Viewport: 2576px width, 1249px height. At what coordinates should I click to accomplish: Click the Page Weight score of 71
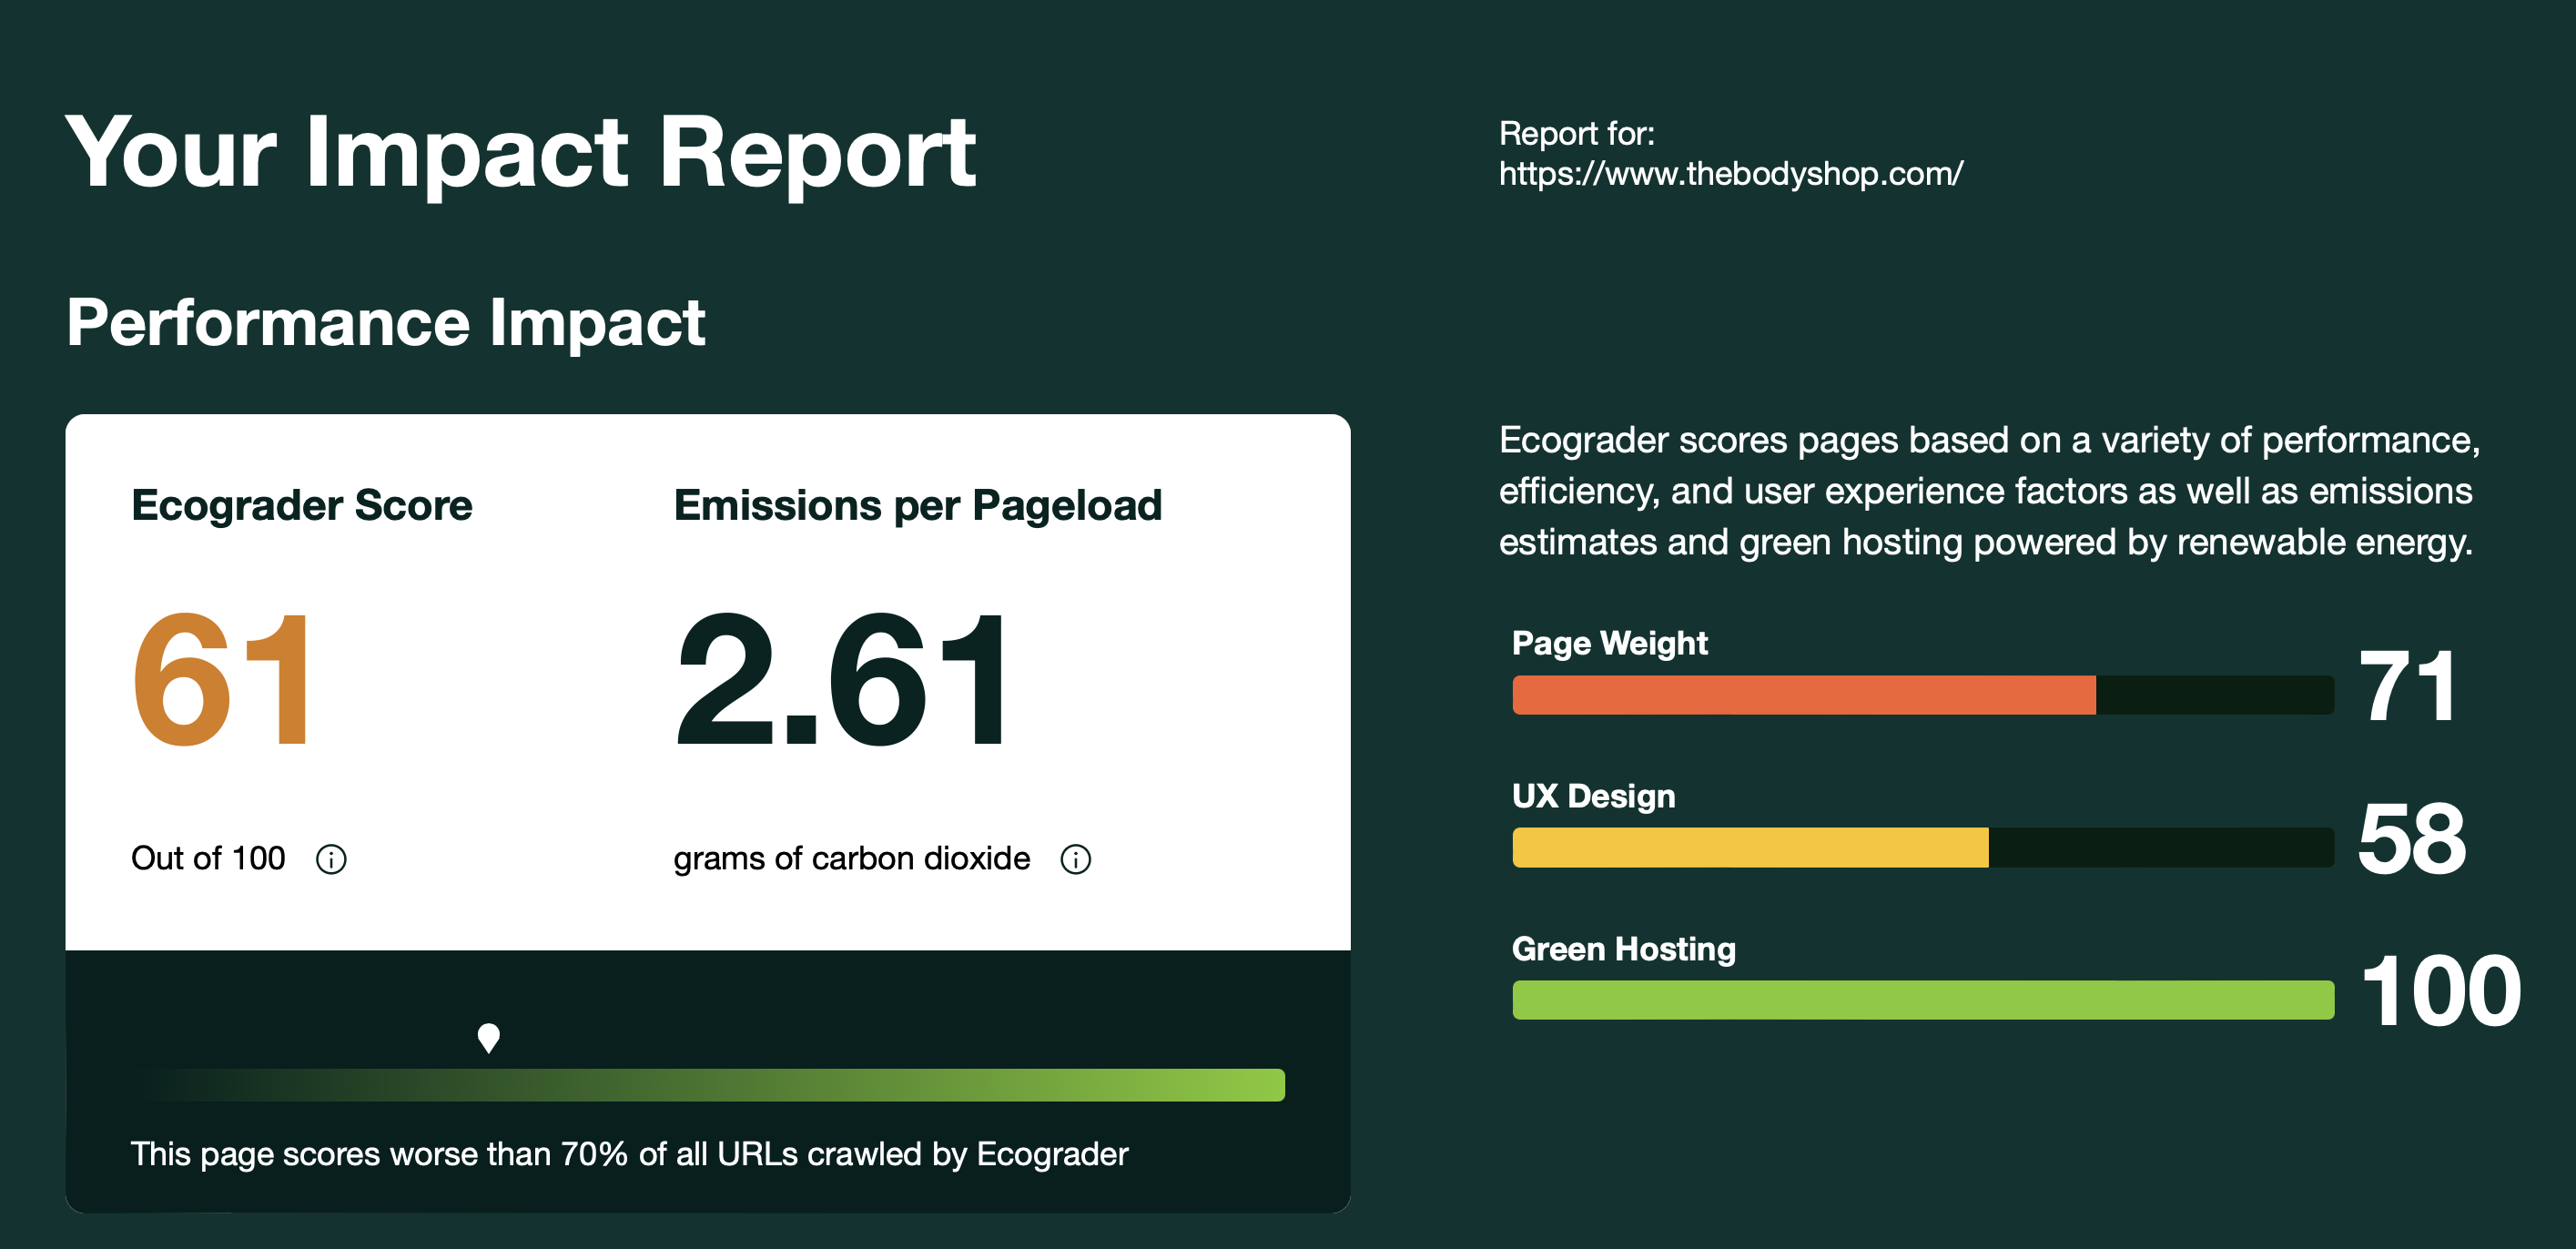2406,687
